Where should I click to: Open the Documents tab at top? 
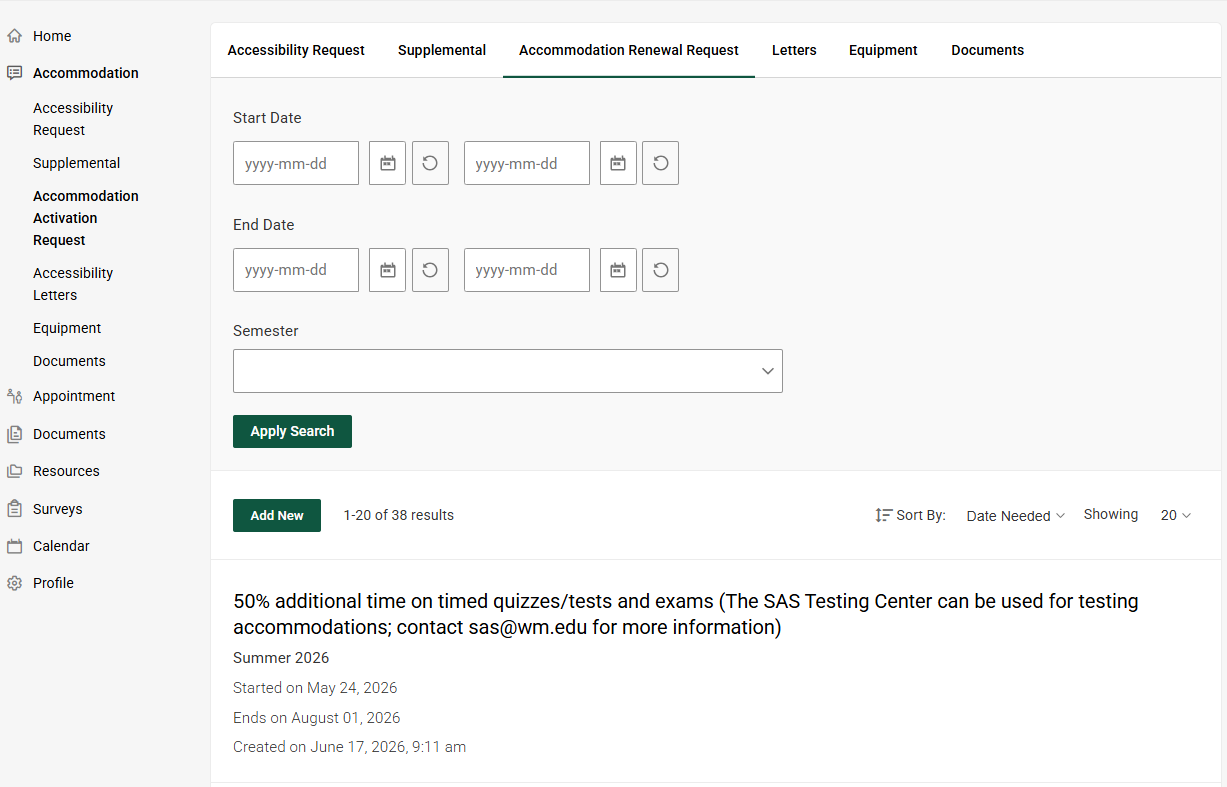(x=987, y=50)
